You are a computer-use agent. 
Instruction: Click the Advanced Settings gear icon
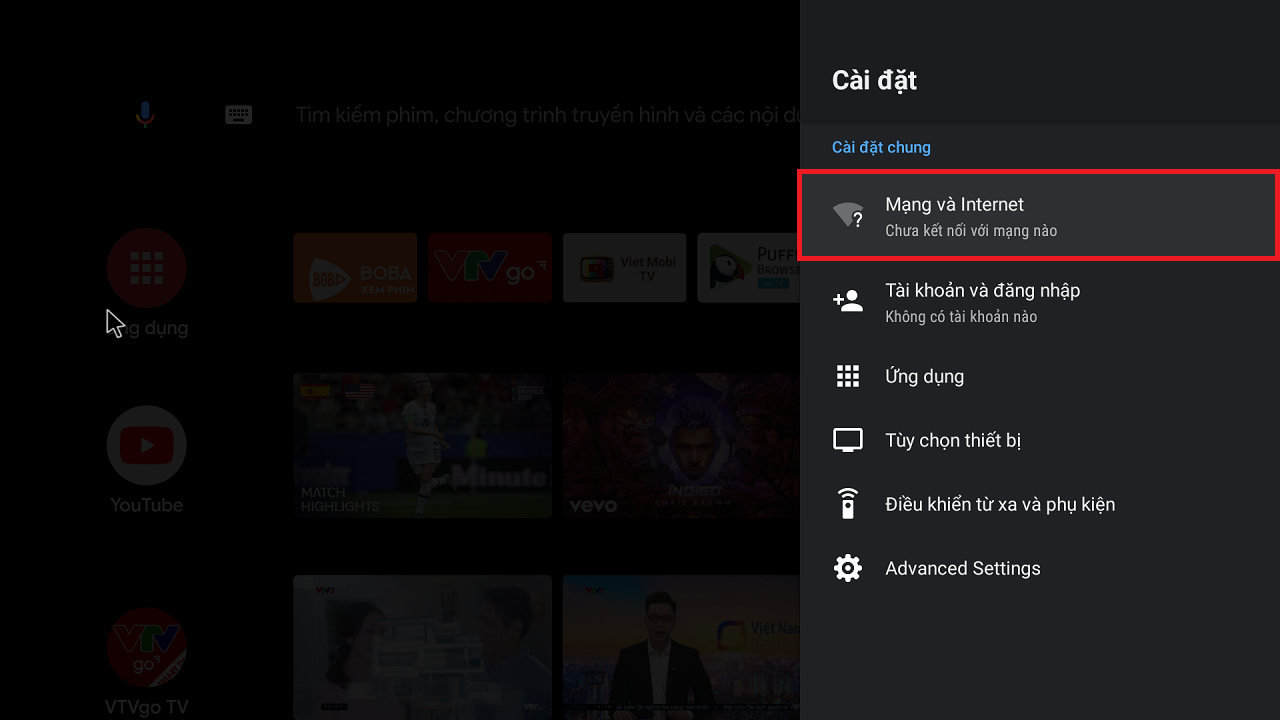coord(848,568)
